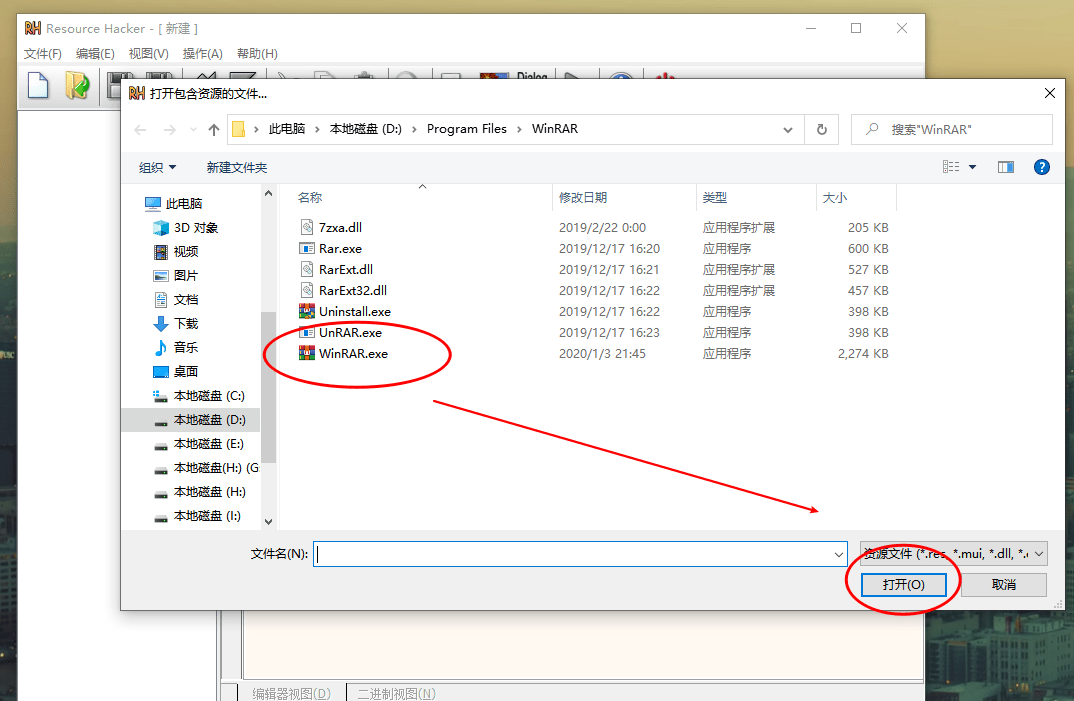The image size is (1074, 701).
Task: Click the change view layout icon
Action: pyautogui.click(x=951, y=167)
